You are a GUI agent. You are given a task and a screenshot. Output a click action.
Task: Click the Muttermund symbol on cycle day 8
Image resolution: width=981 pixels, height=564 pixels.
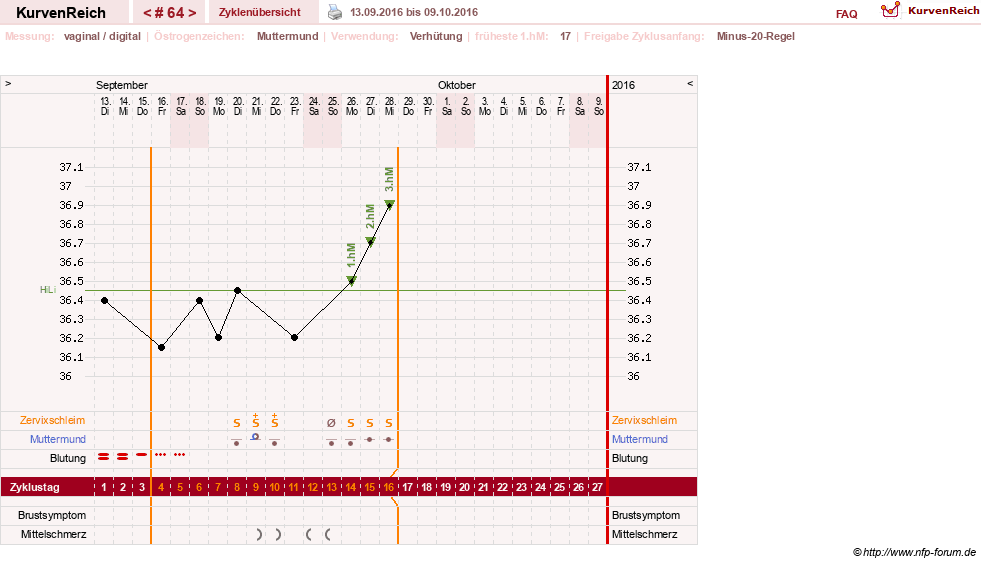click(236, 442)
